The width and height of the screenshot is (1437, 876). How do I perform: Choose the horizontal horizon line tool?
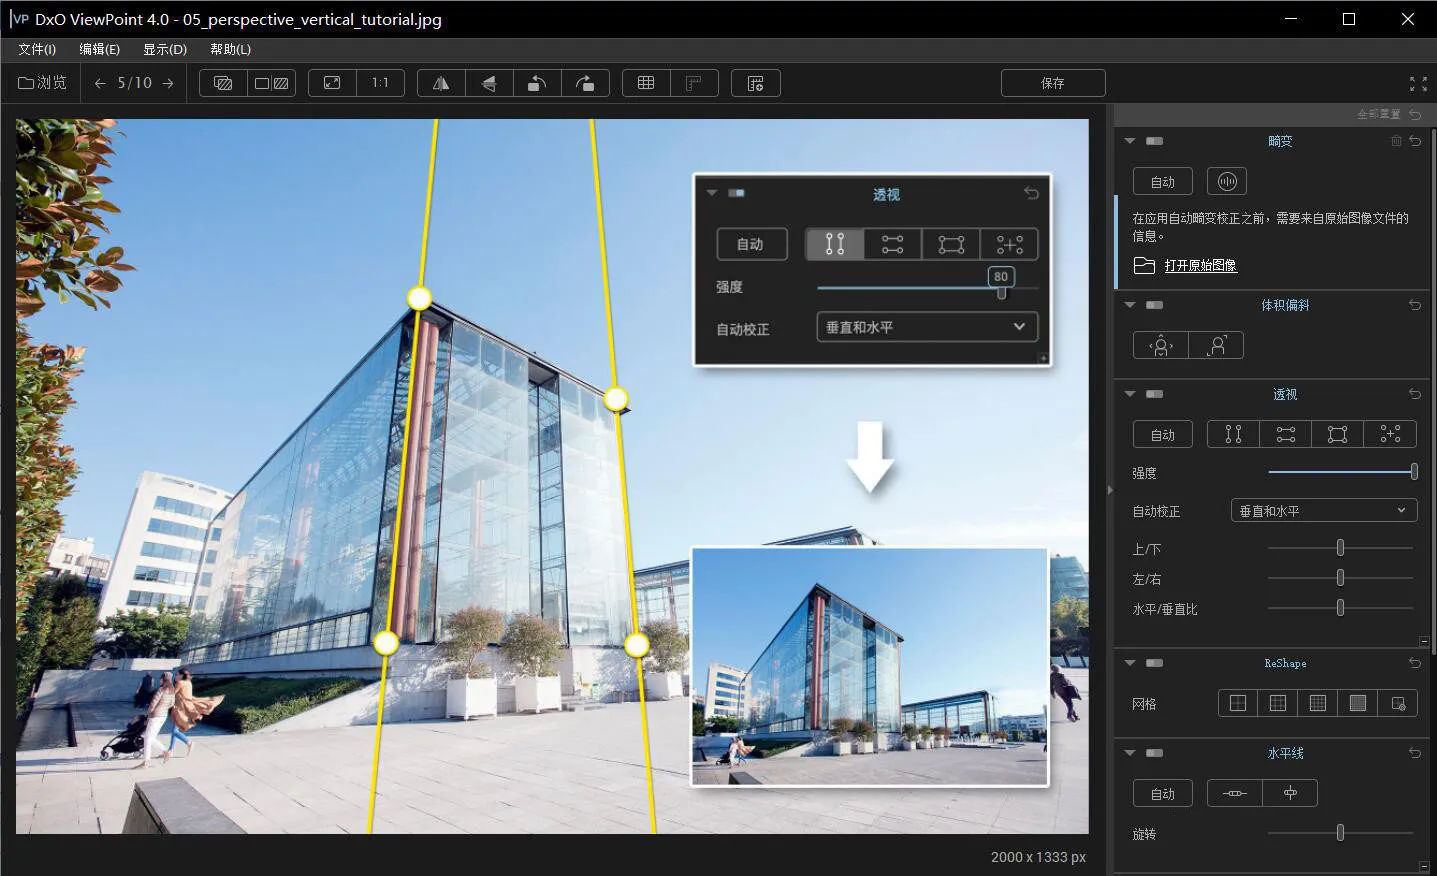pos(1234,793)
